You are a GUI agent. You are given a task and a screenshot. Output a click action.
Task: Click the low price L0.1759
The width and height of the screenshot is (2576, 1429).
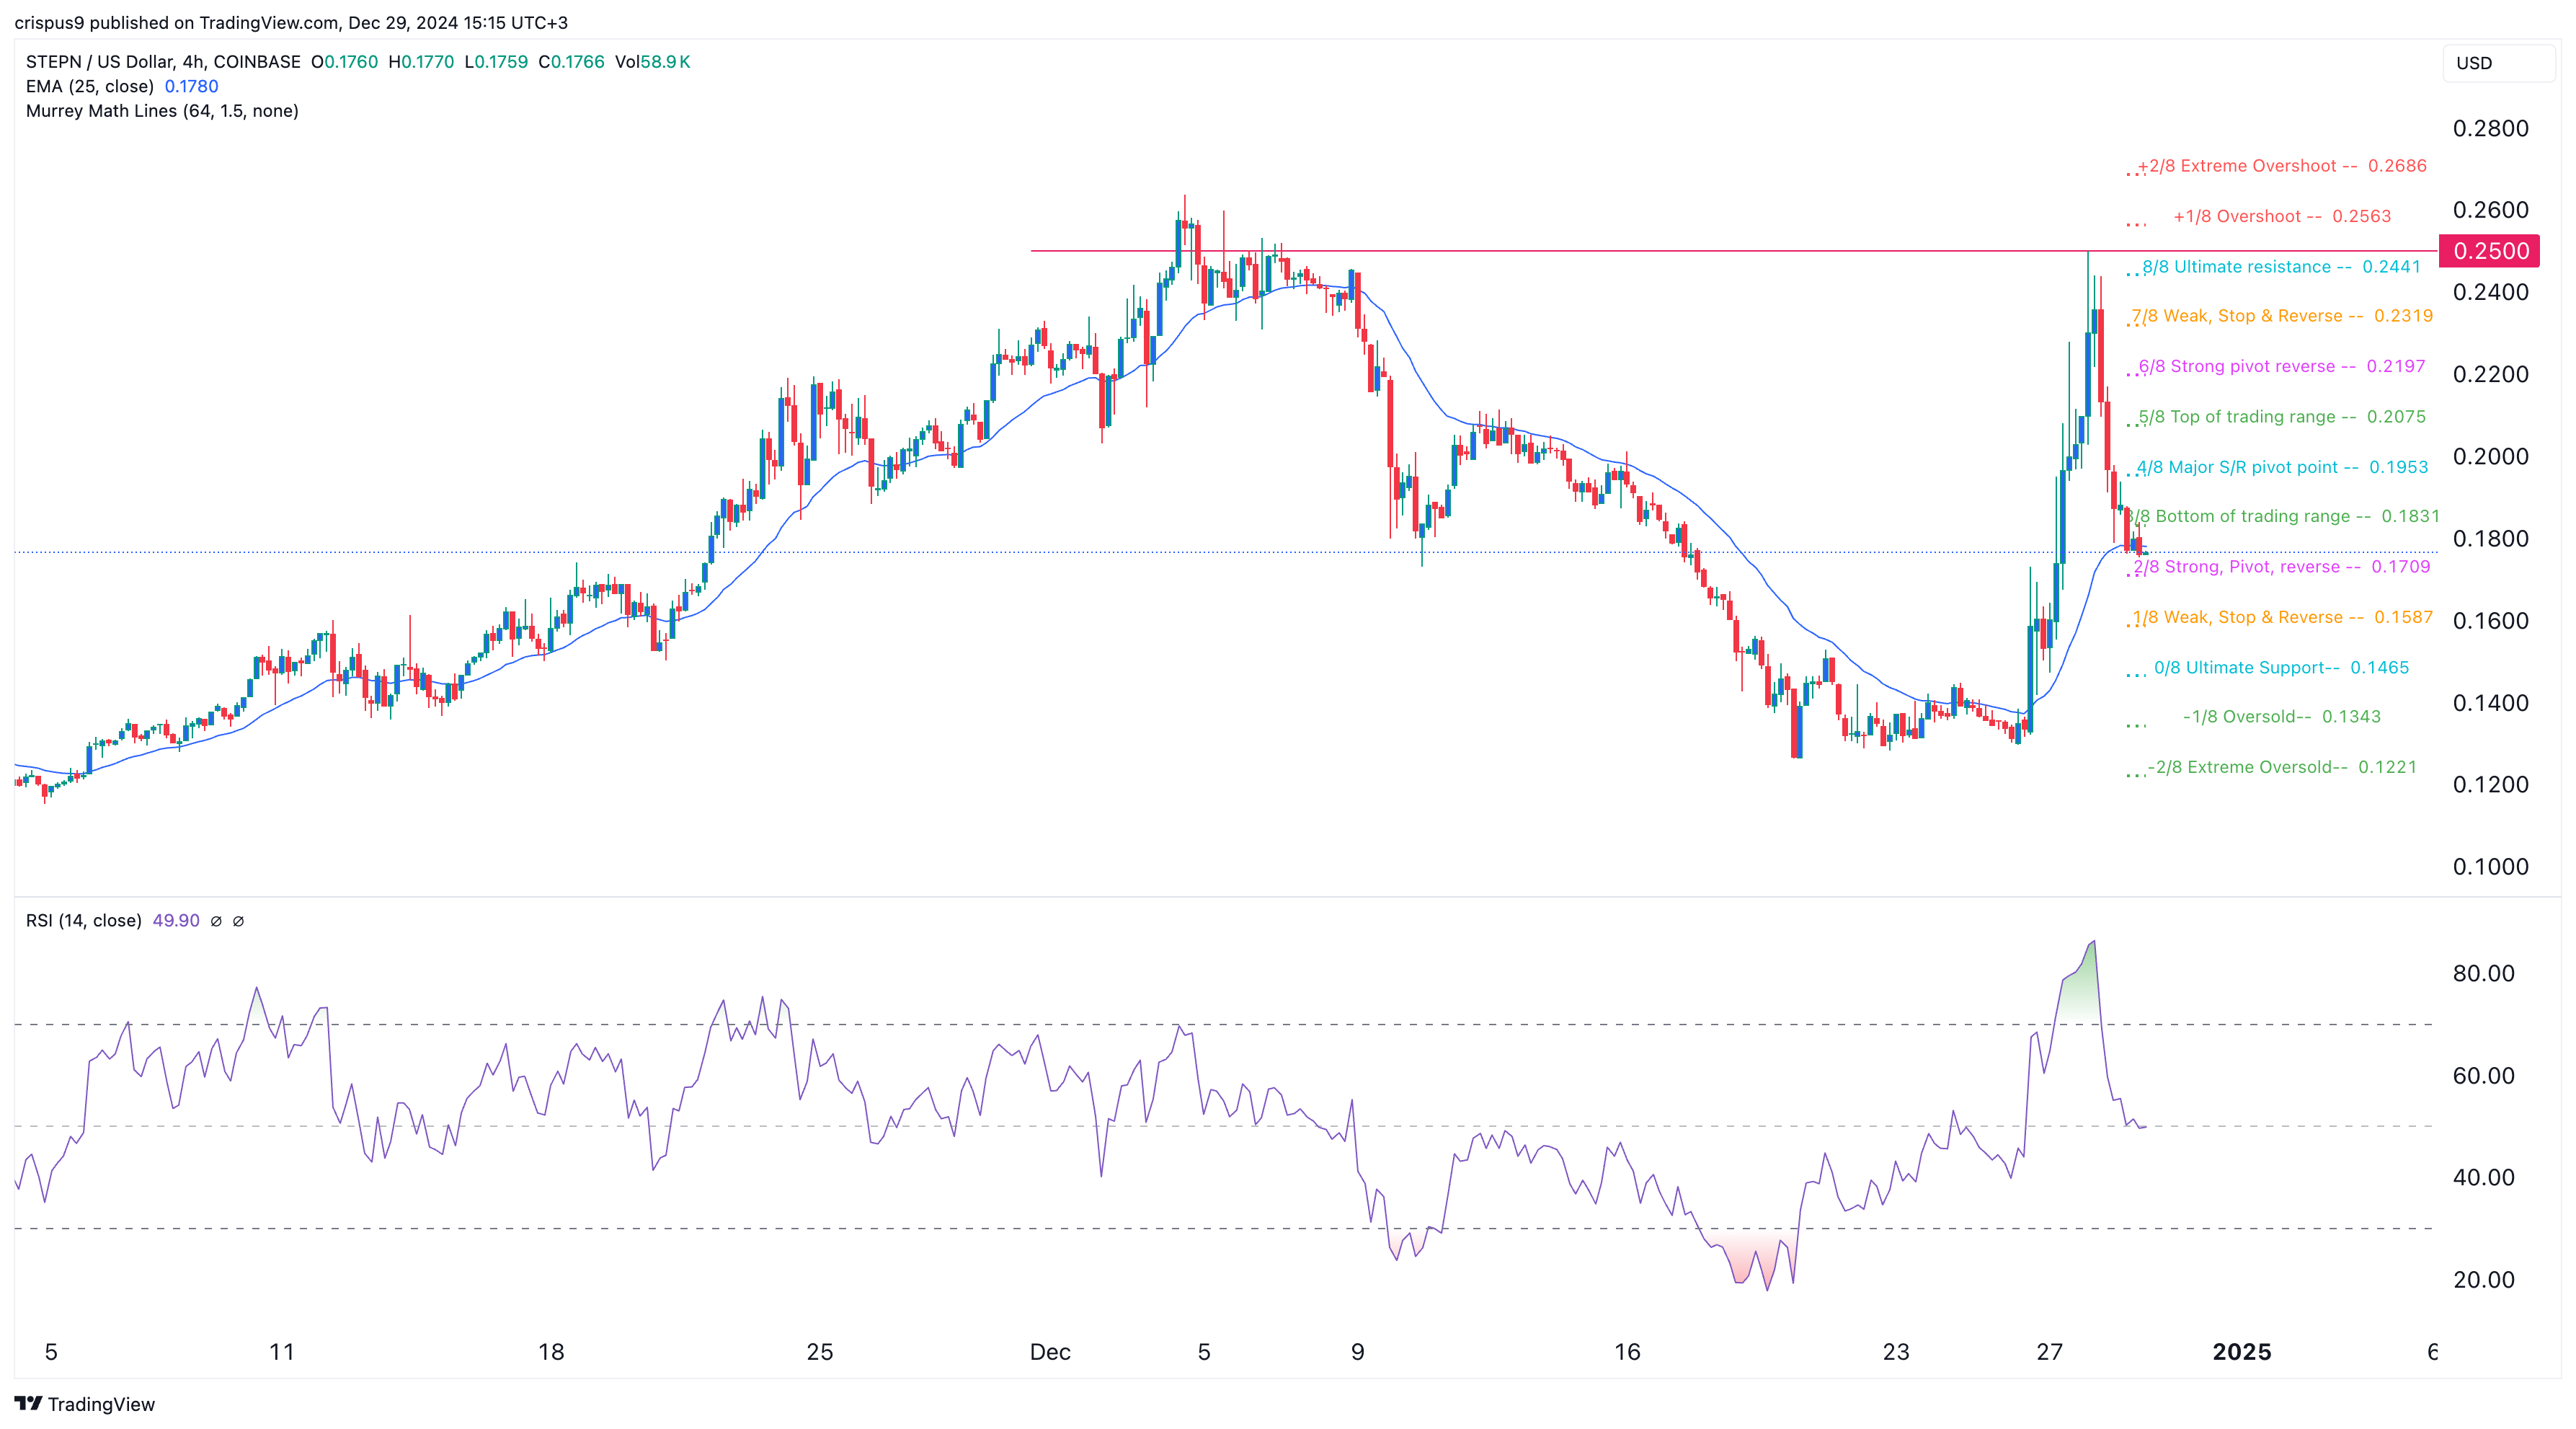[496, 62]
